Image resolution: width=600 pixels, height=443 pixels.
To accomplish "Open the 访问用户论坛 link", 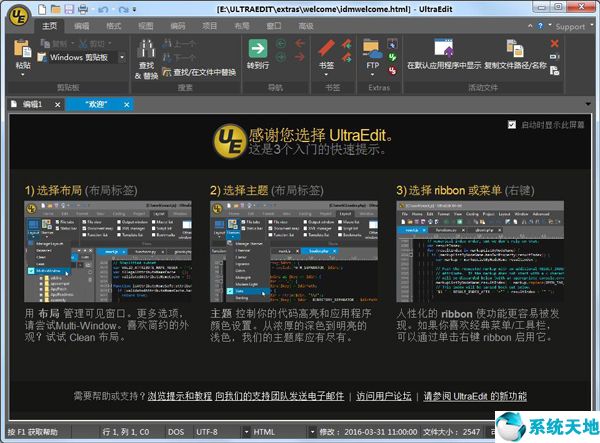I will tap(384, 396).
